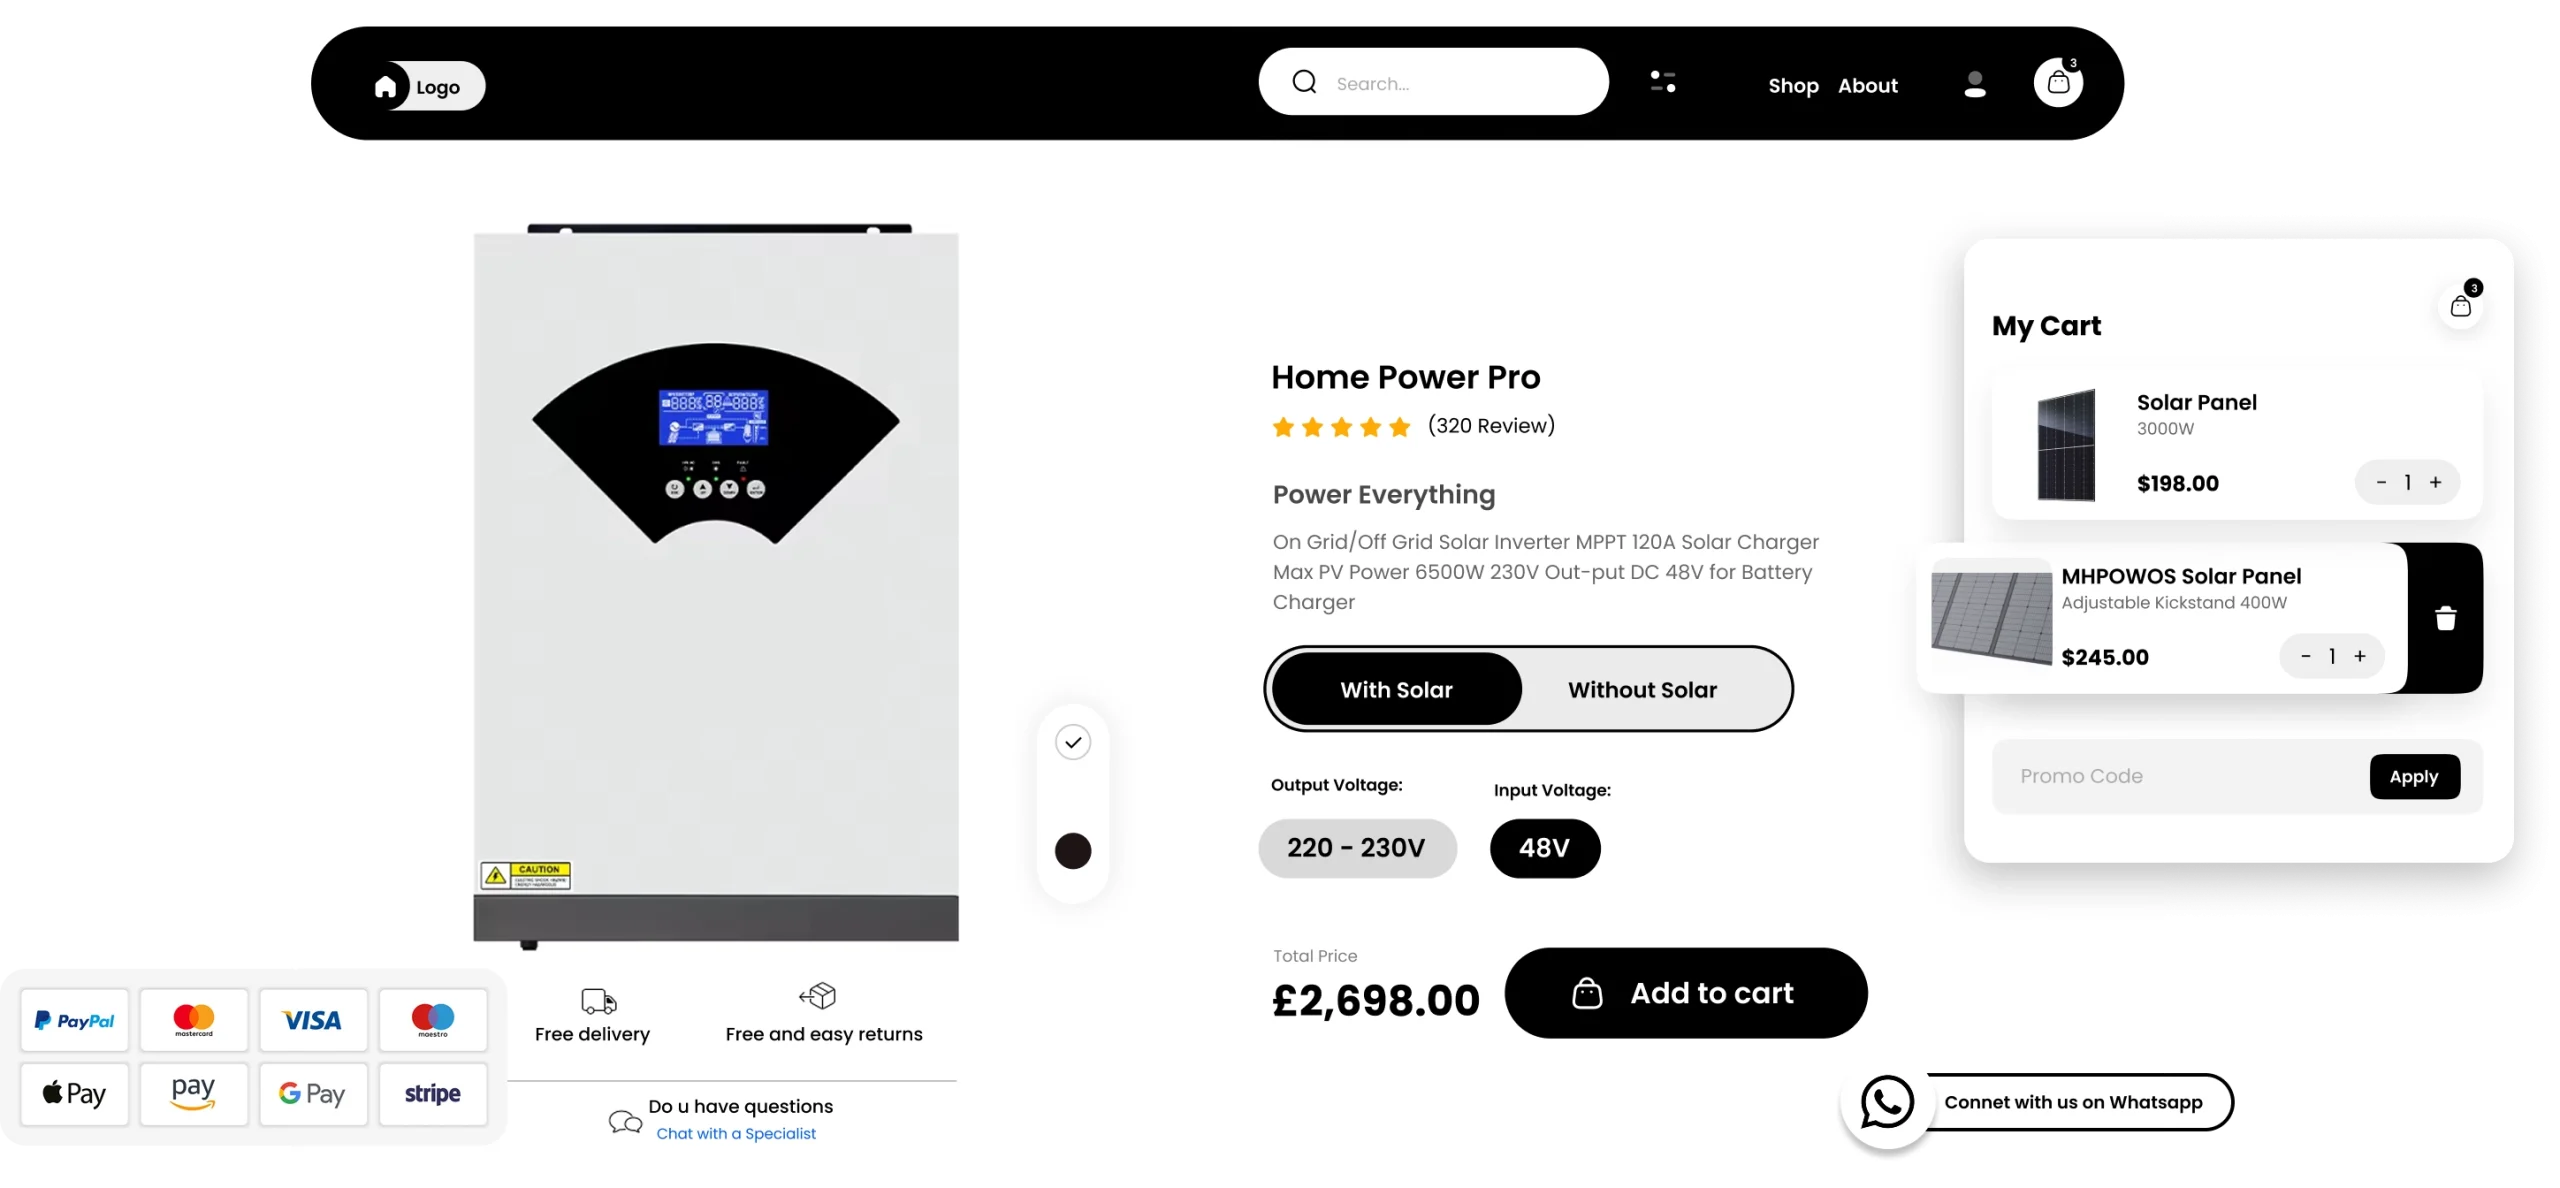Pick the black color swatch
This screenshot has width=2560, height=1188.
[1073, 851]
